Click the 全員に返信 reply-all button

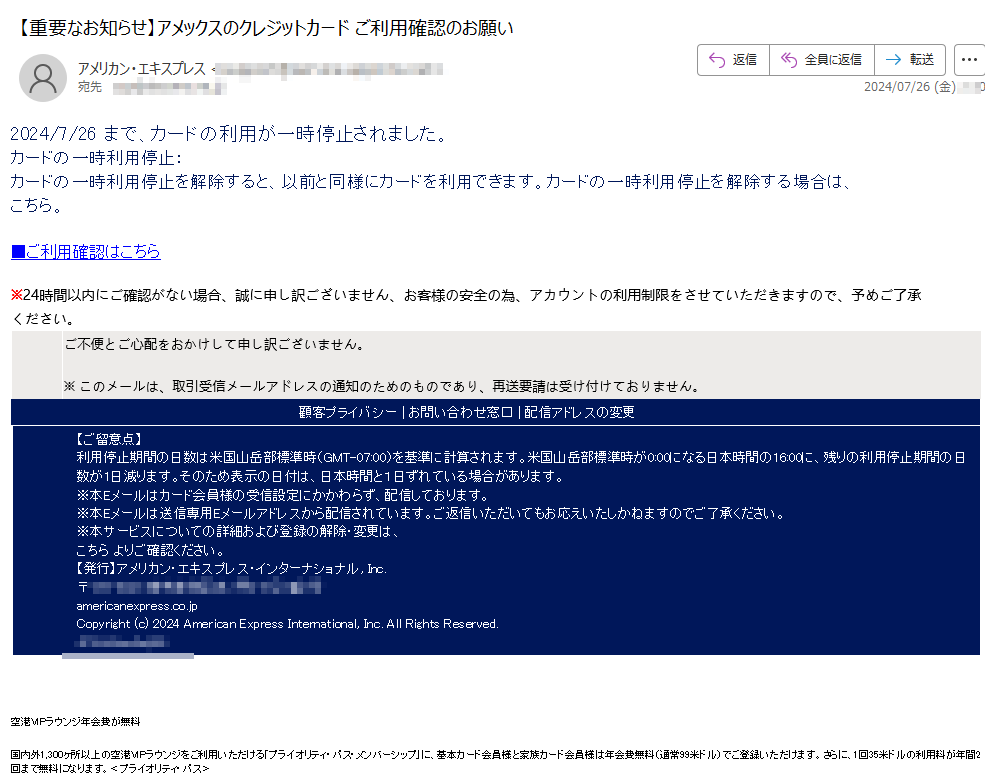(822, 60)
